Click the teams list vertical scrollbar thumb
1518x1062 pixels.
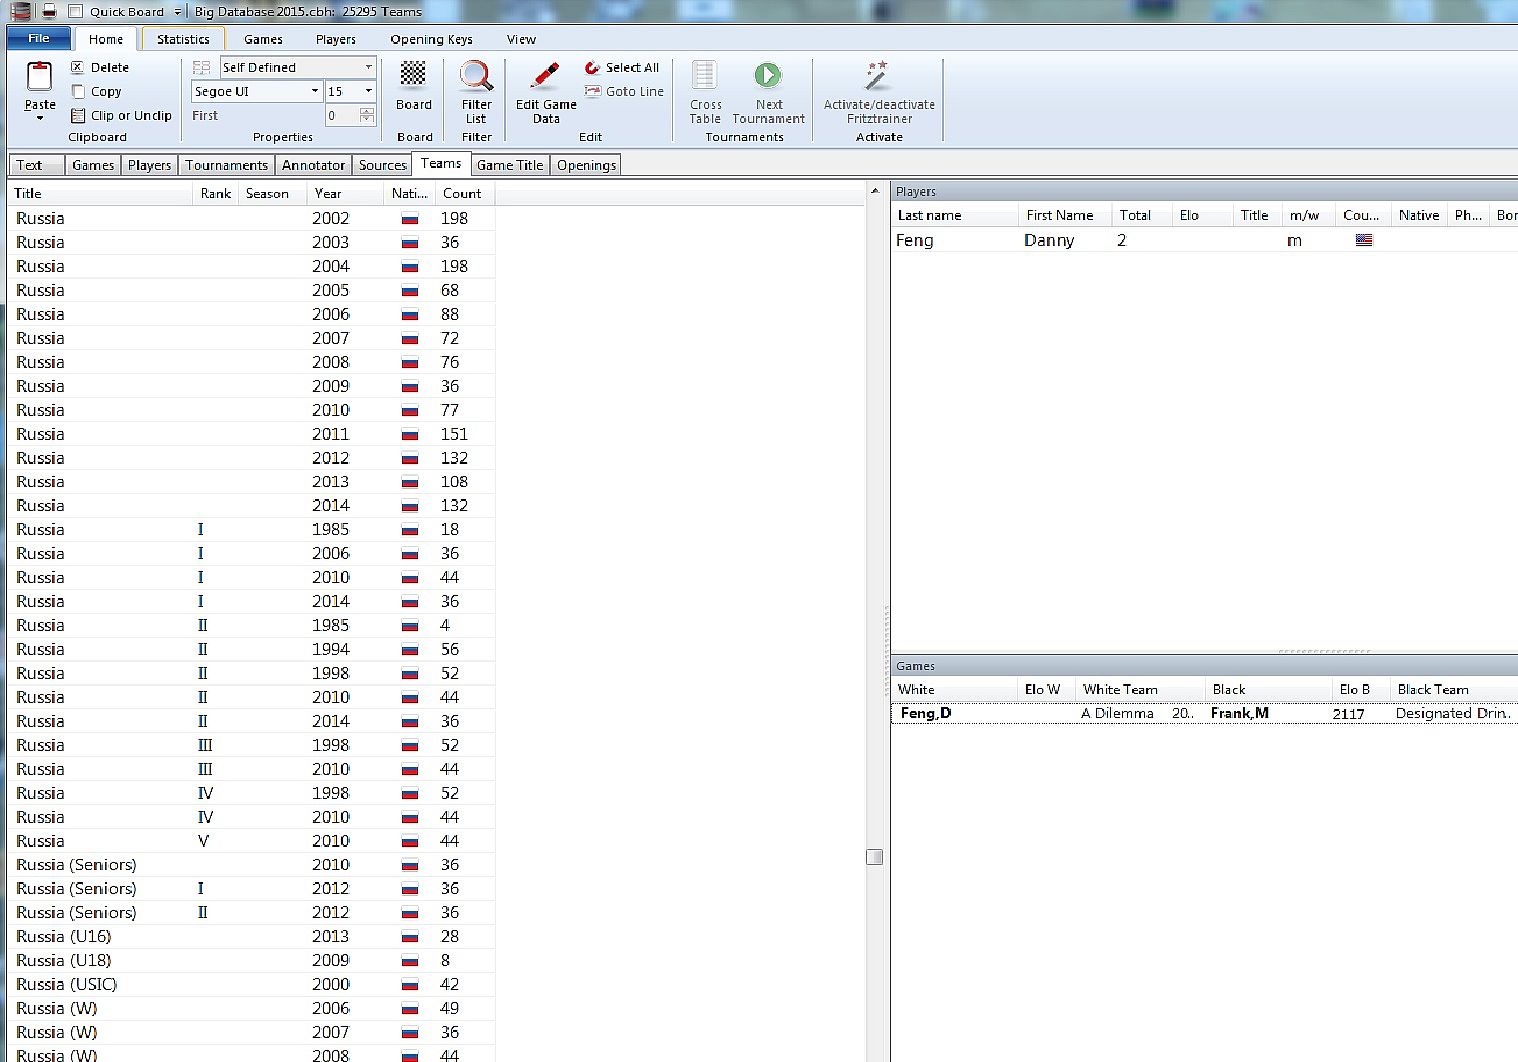pyautogui.click(x=874, y=857)
